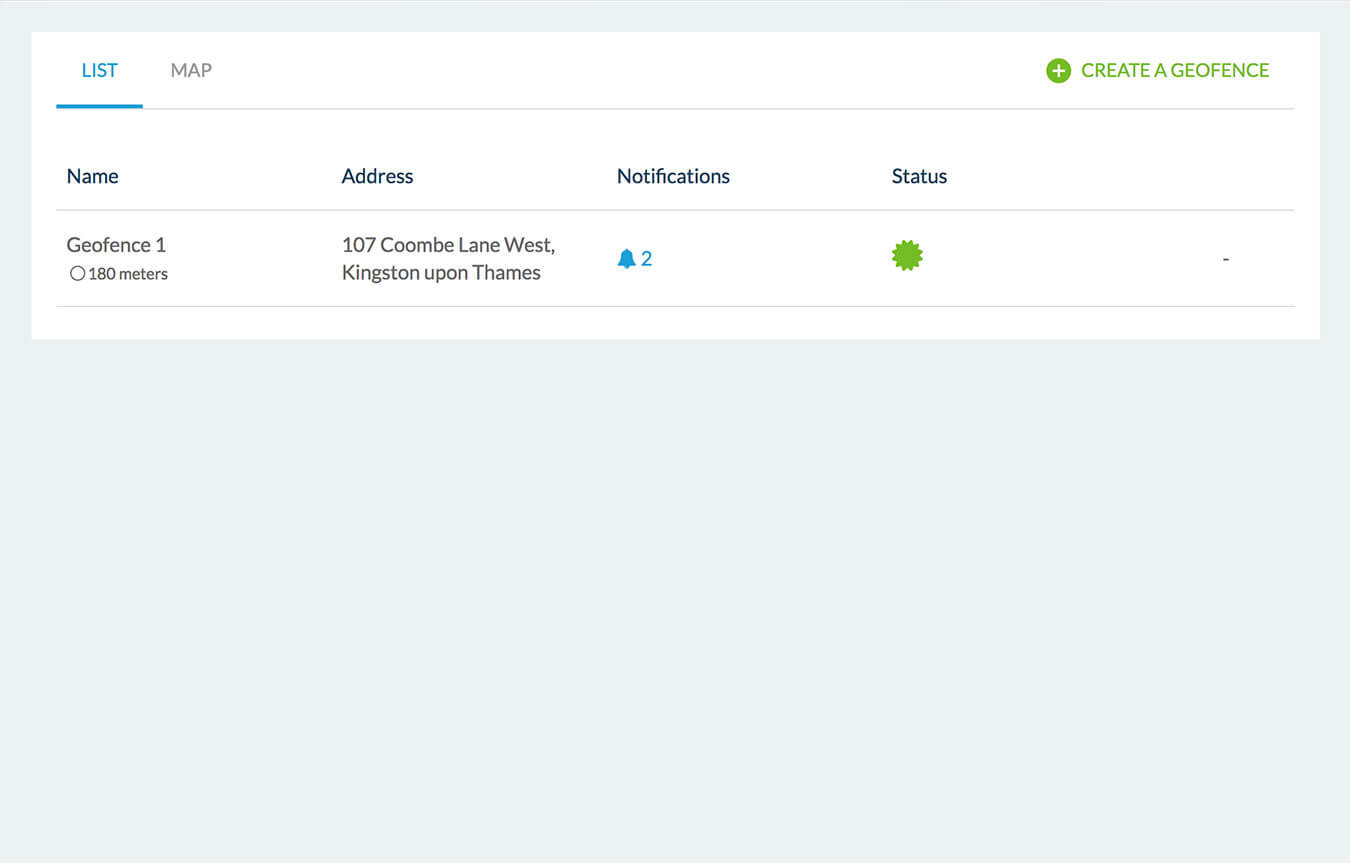Click the Name column header
The width and height of the screenshot is (1350, 863).
point(92,176)
